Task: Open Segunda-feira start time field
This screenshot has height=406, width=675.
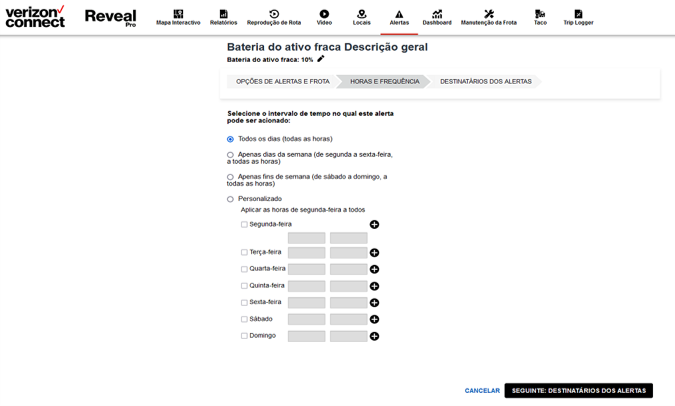Action: coord(307,238)
